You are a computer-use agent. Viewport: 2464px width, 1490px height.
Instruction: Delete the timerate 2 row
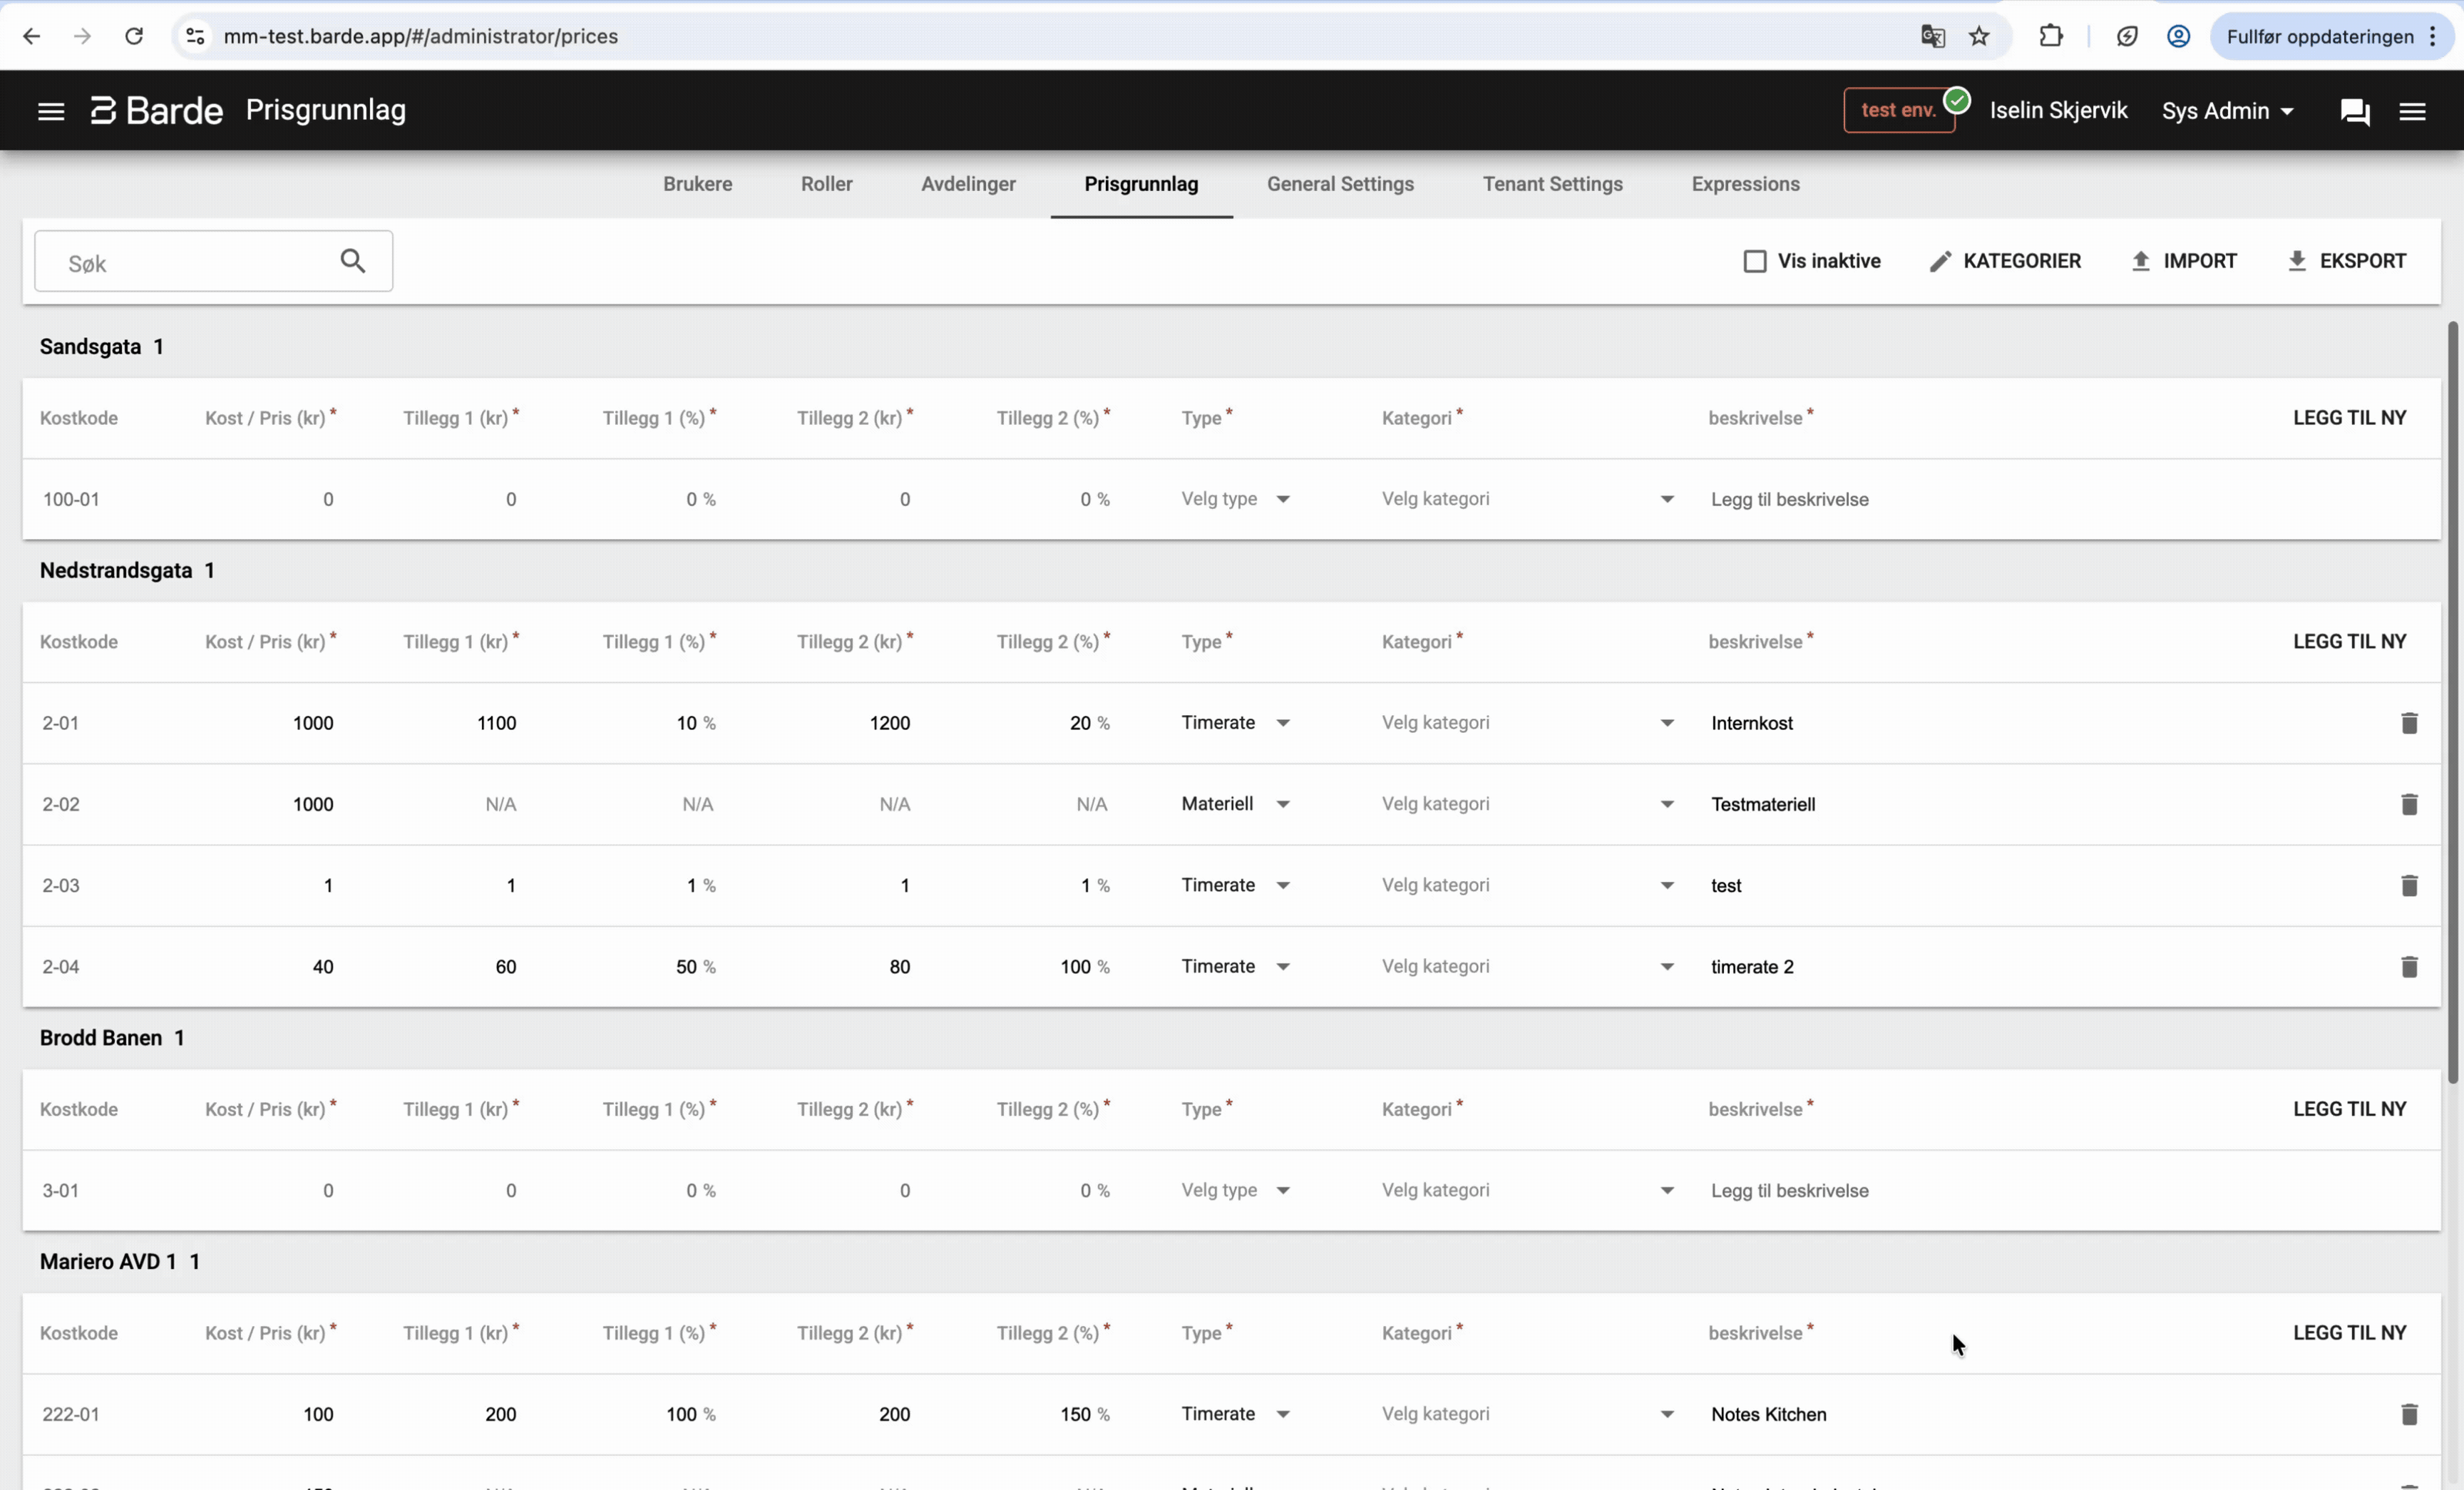[x=2408, y=967]
